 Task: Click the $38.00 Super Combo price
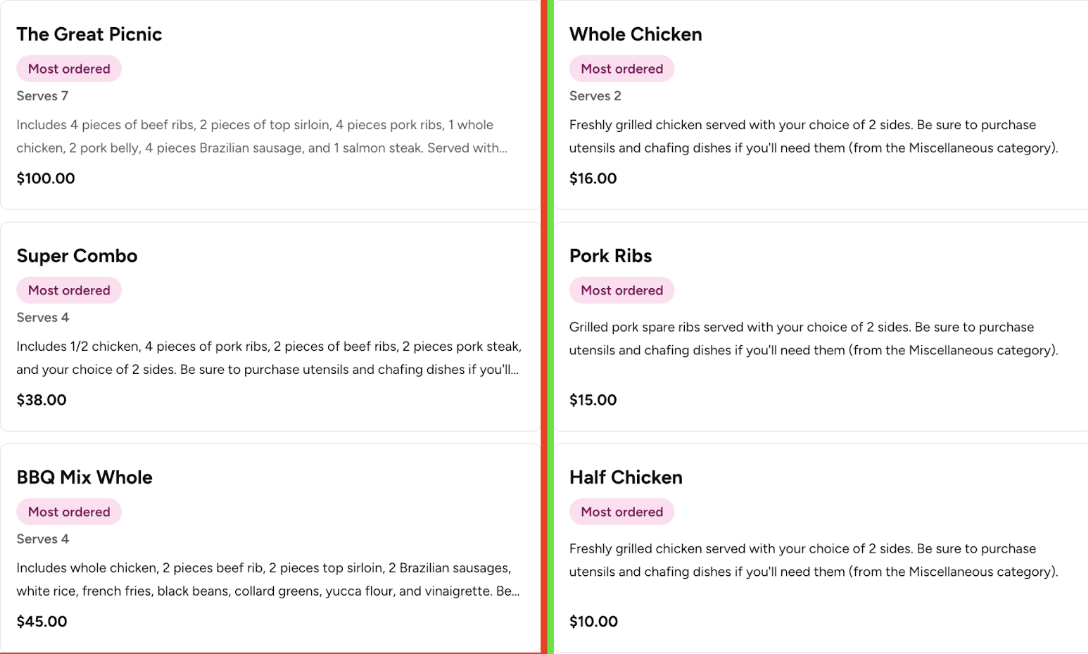pyautogui.click(x=42, y=400)
